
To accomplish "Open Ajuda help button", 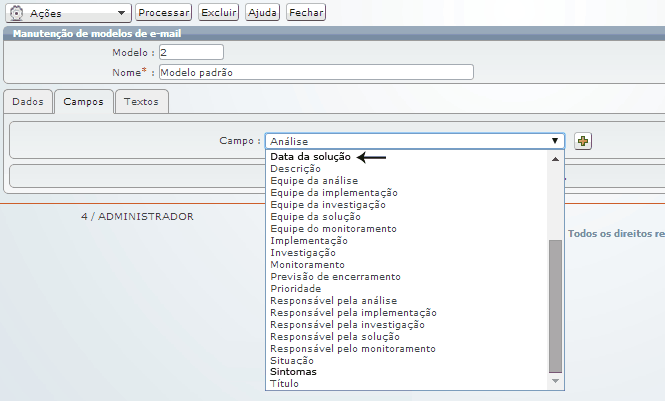I will point(262,13).
